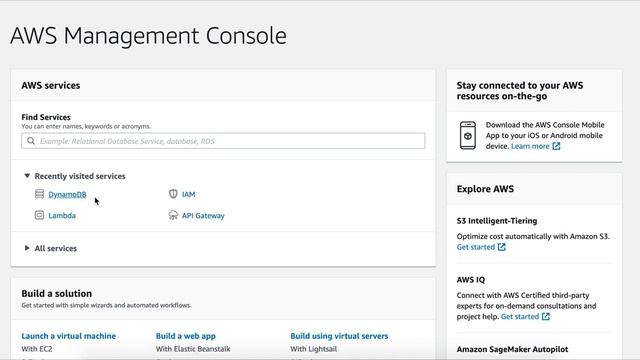Click the Amazon SageMaker Autopilot heading
The image size is (640, 360).
pyautogui.click(x=512, y=349)
